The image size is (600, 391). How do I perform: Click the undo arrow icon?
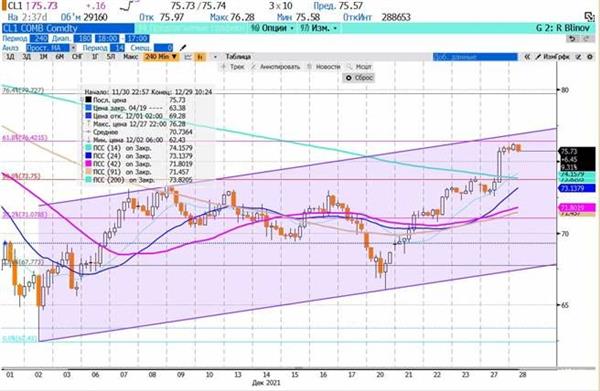(x=572, y=38)
